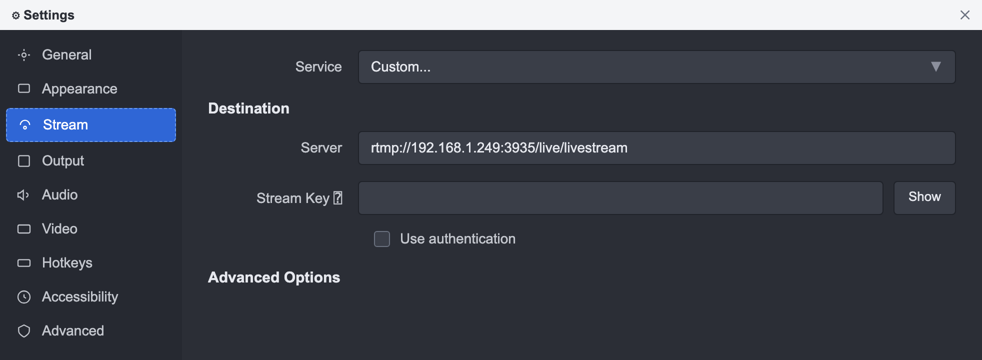The image size is (982, 360).
Task: Switch to the Audio settings tab
Action: [x=91, y=195]
